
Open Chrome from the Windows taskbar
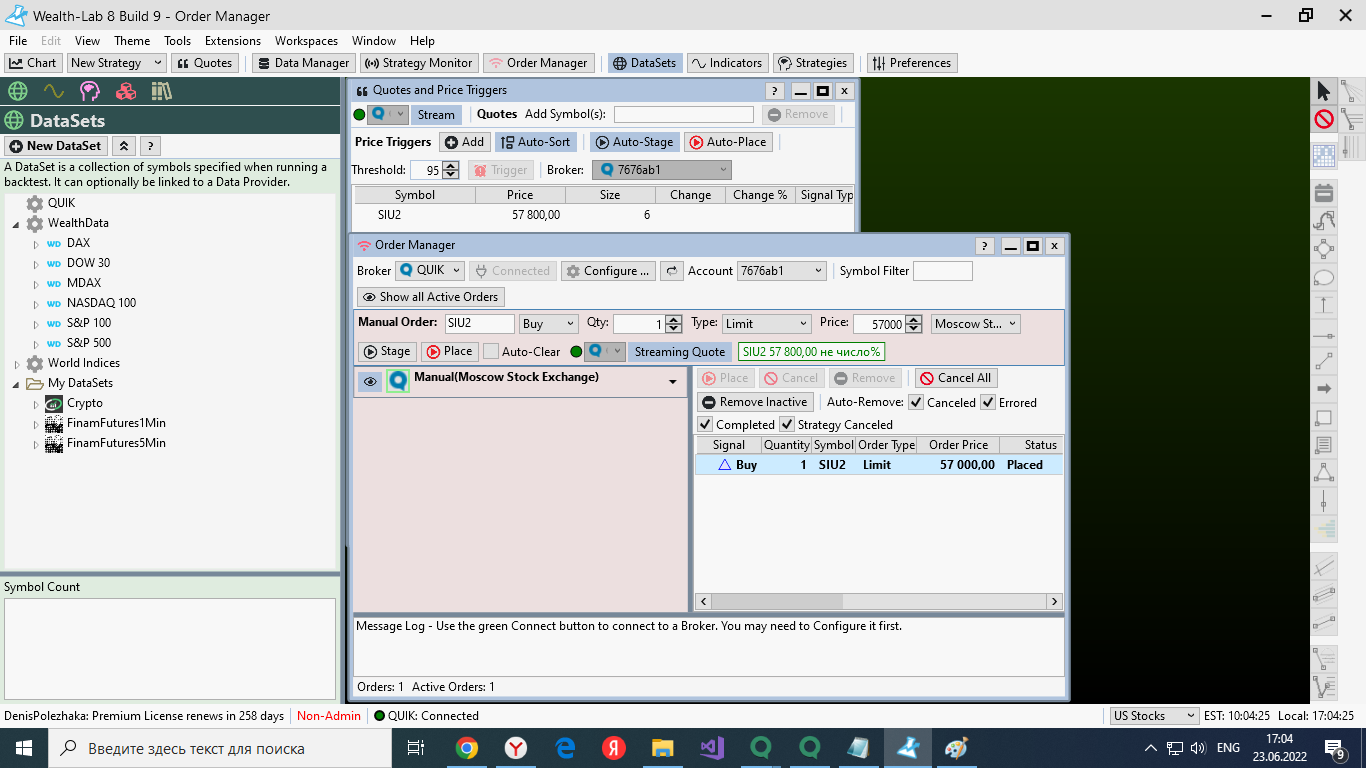click(466, 748)
